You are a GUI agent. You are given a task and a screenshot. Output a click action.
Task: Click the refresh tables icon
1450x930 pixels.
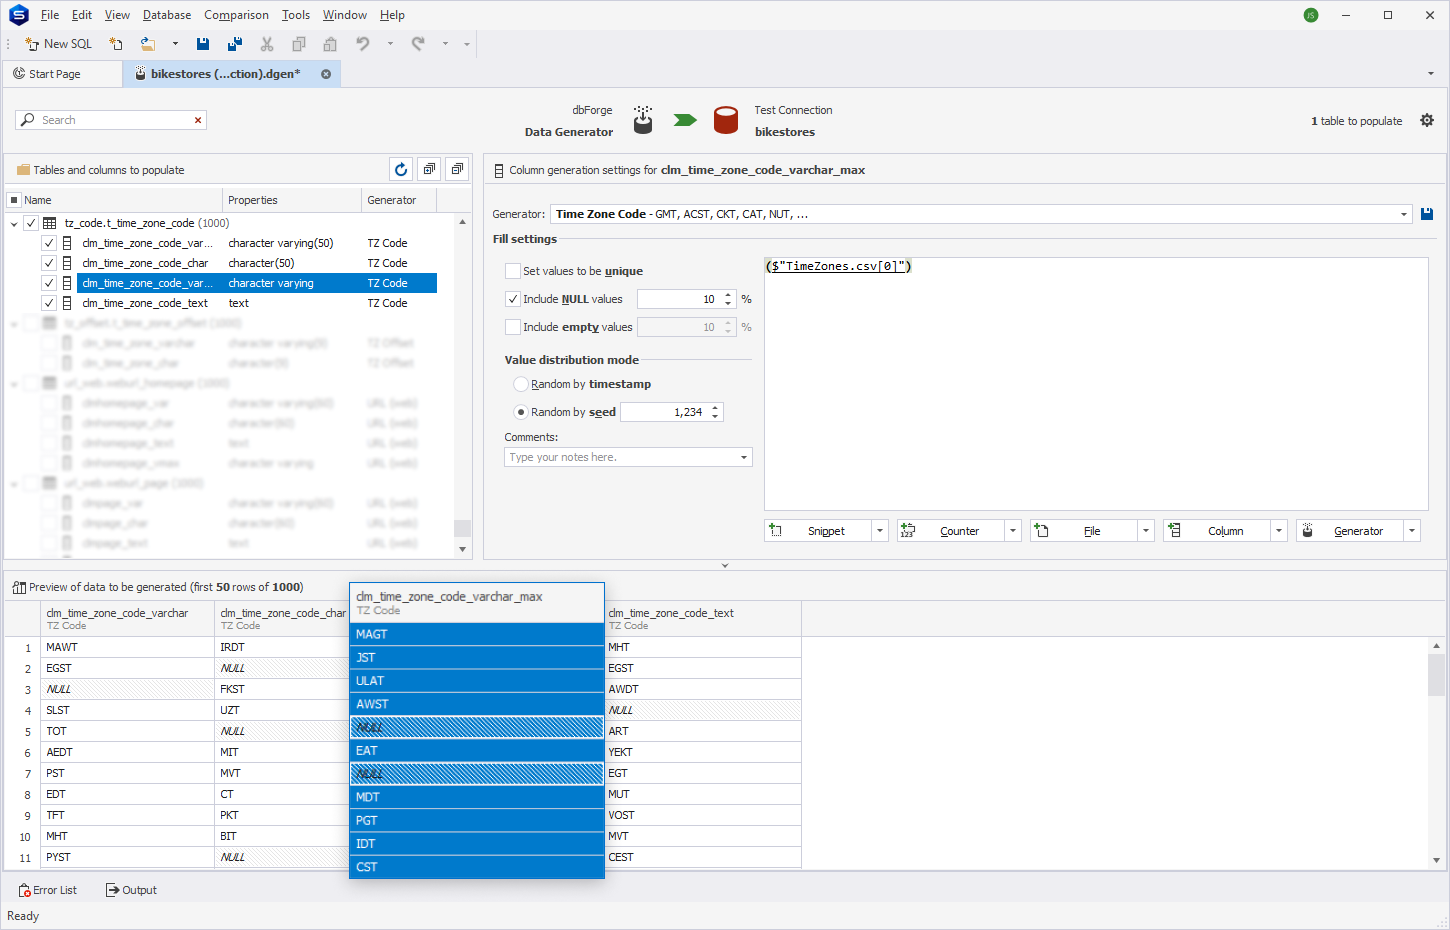click(x=401, y=170)
